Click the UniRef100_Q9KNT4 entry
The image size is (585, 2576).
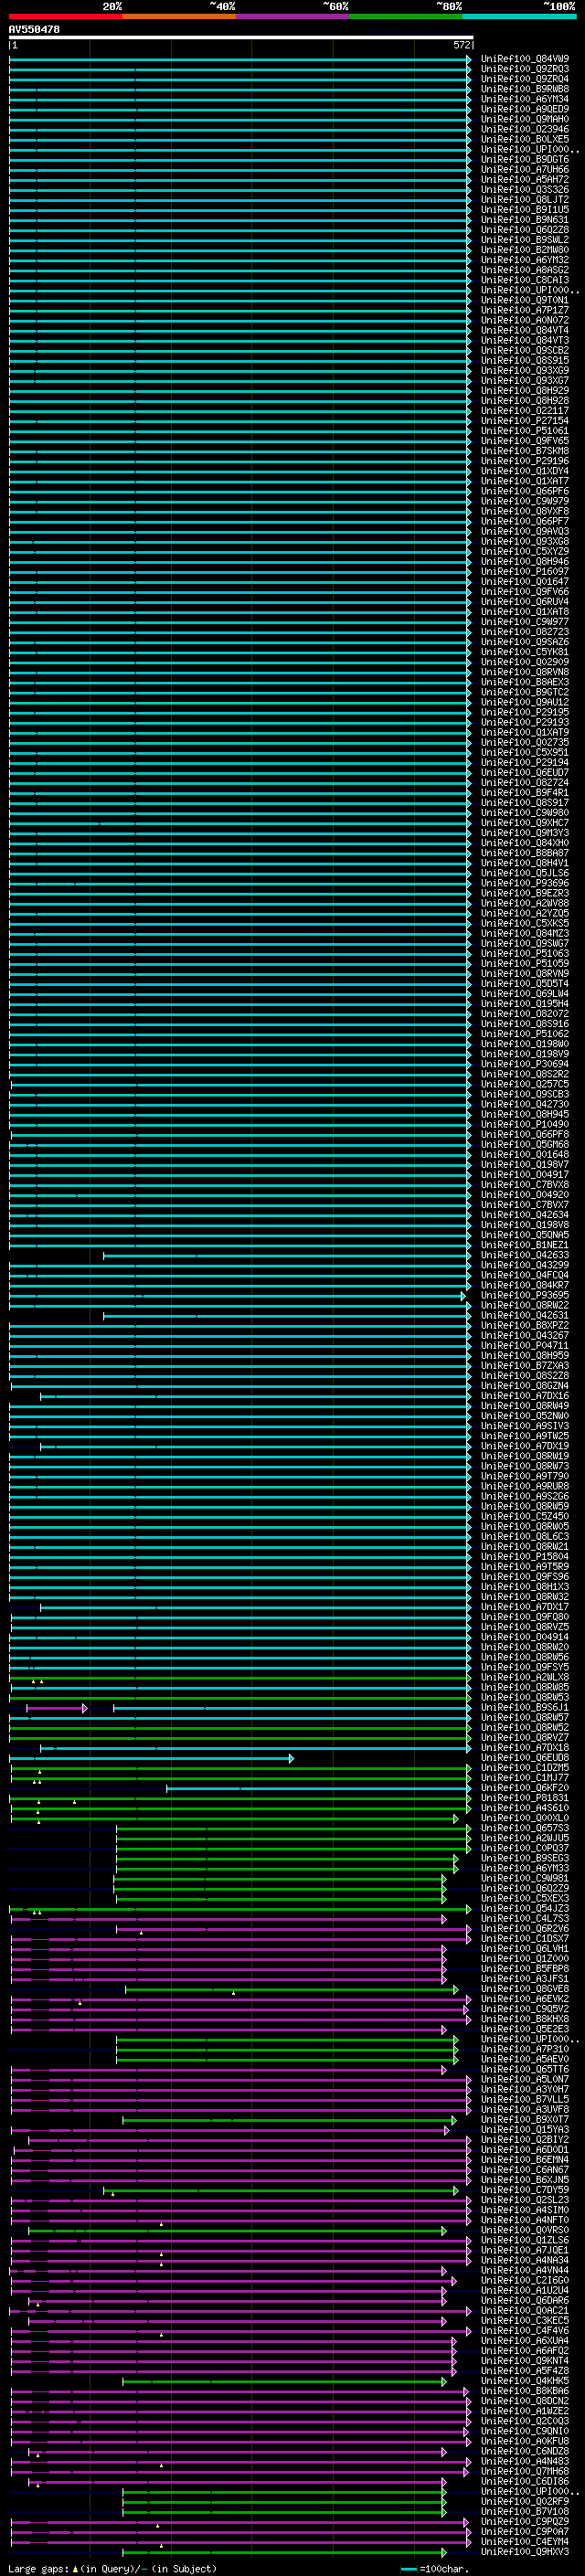point(525,2360)
